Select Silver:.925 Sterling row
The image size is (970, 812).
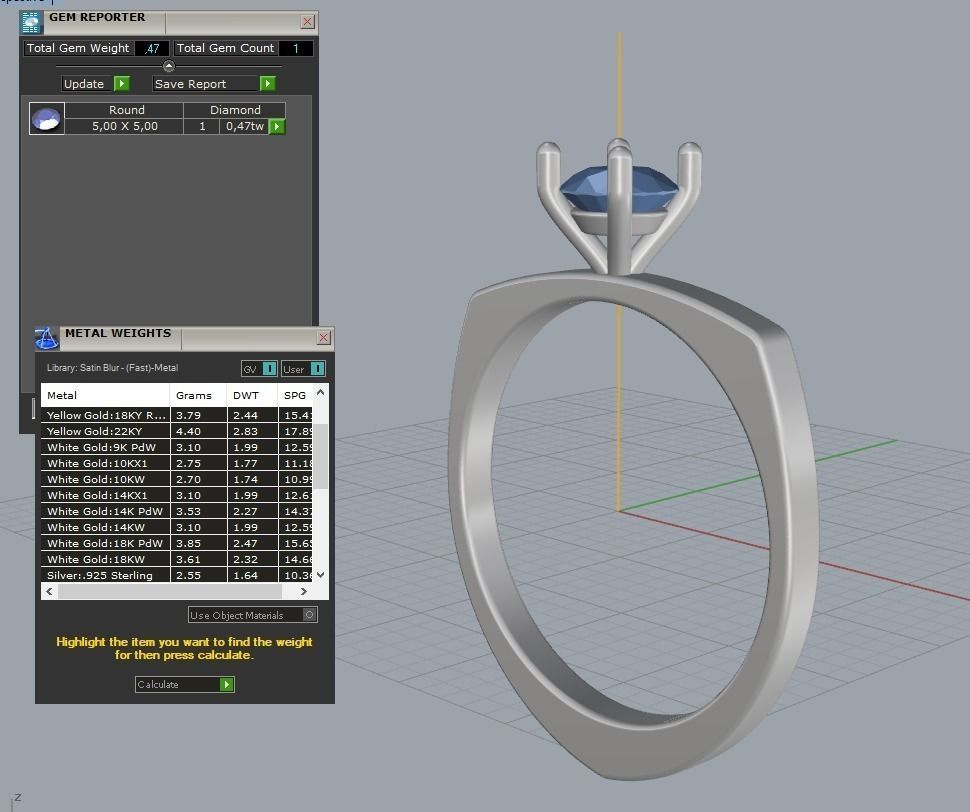tap(177, 575)
